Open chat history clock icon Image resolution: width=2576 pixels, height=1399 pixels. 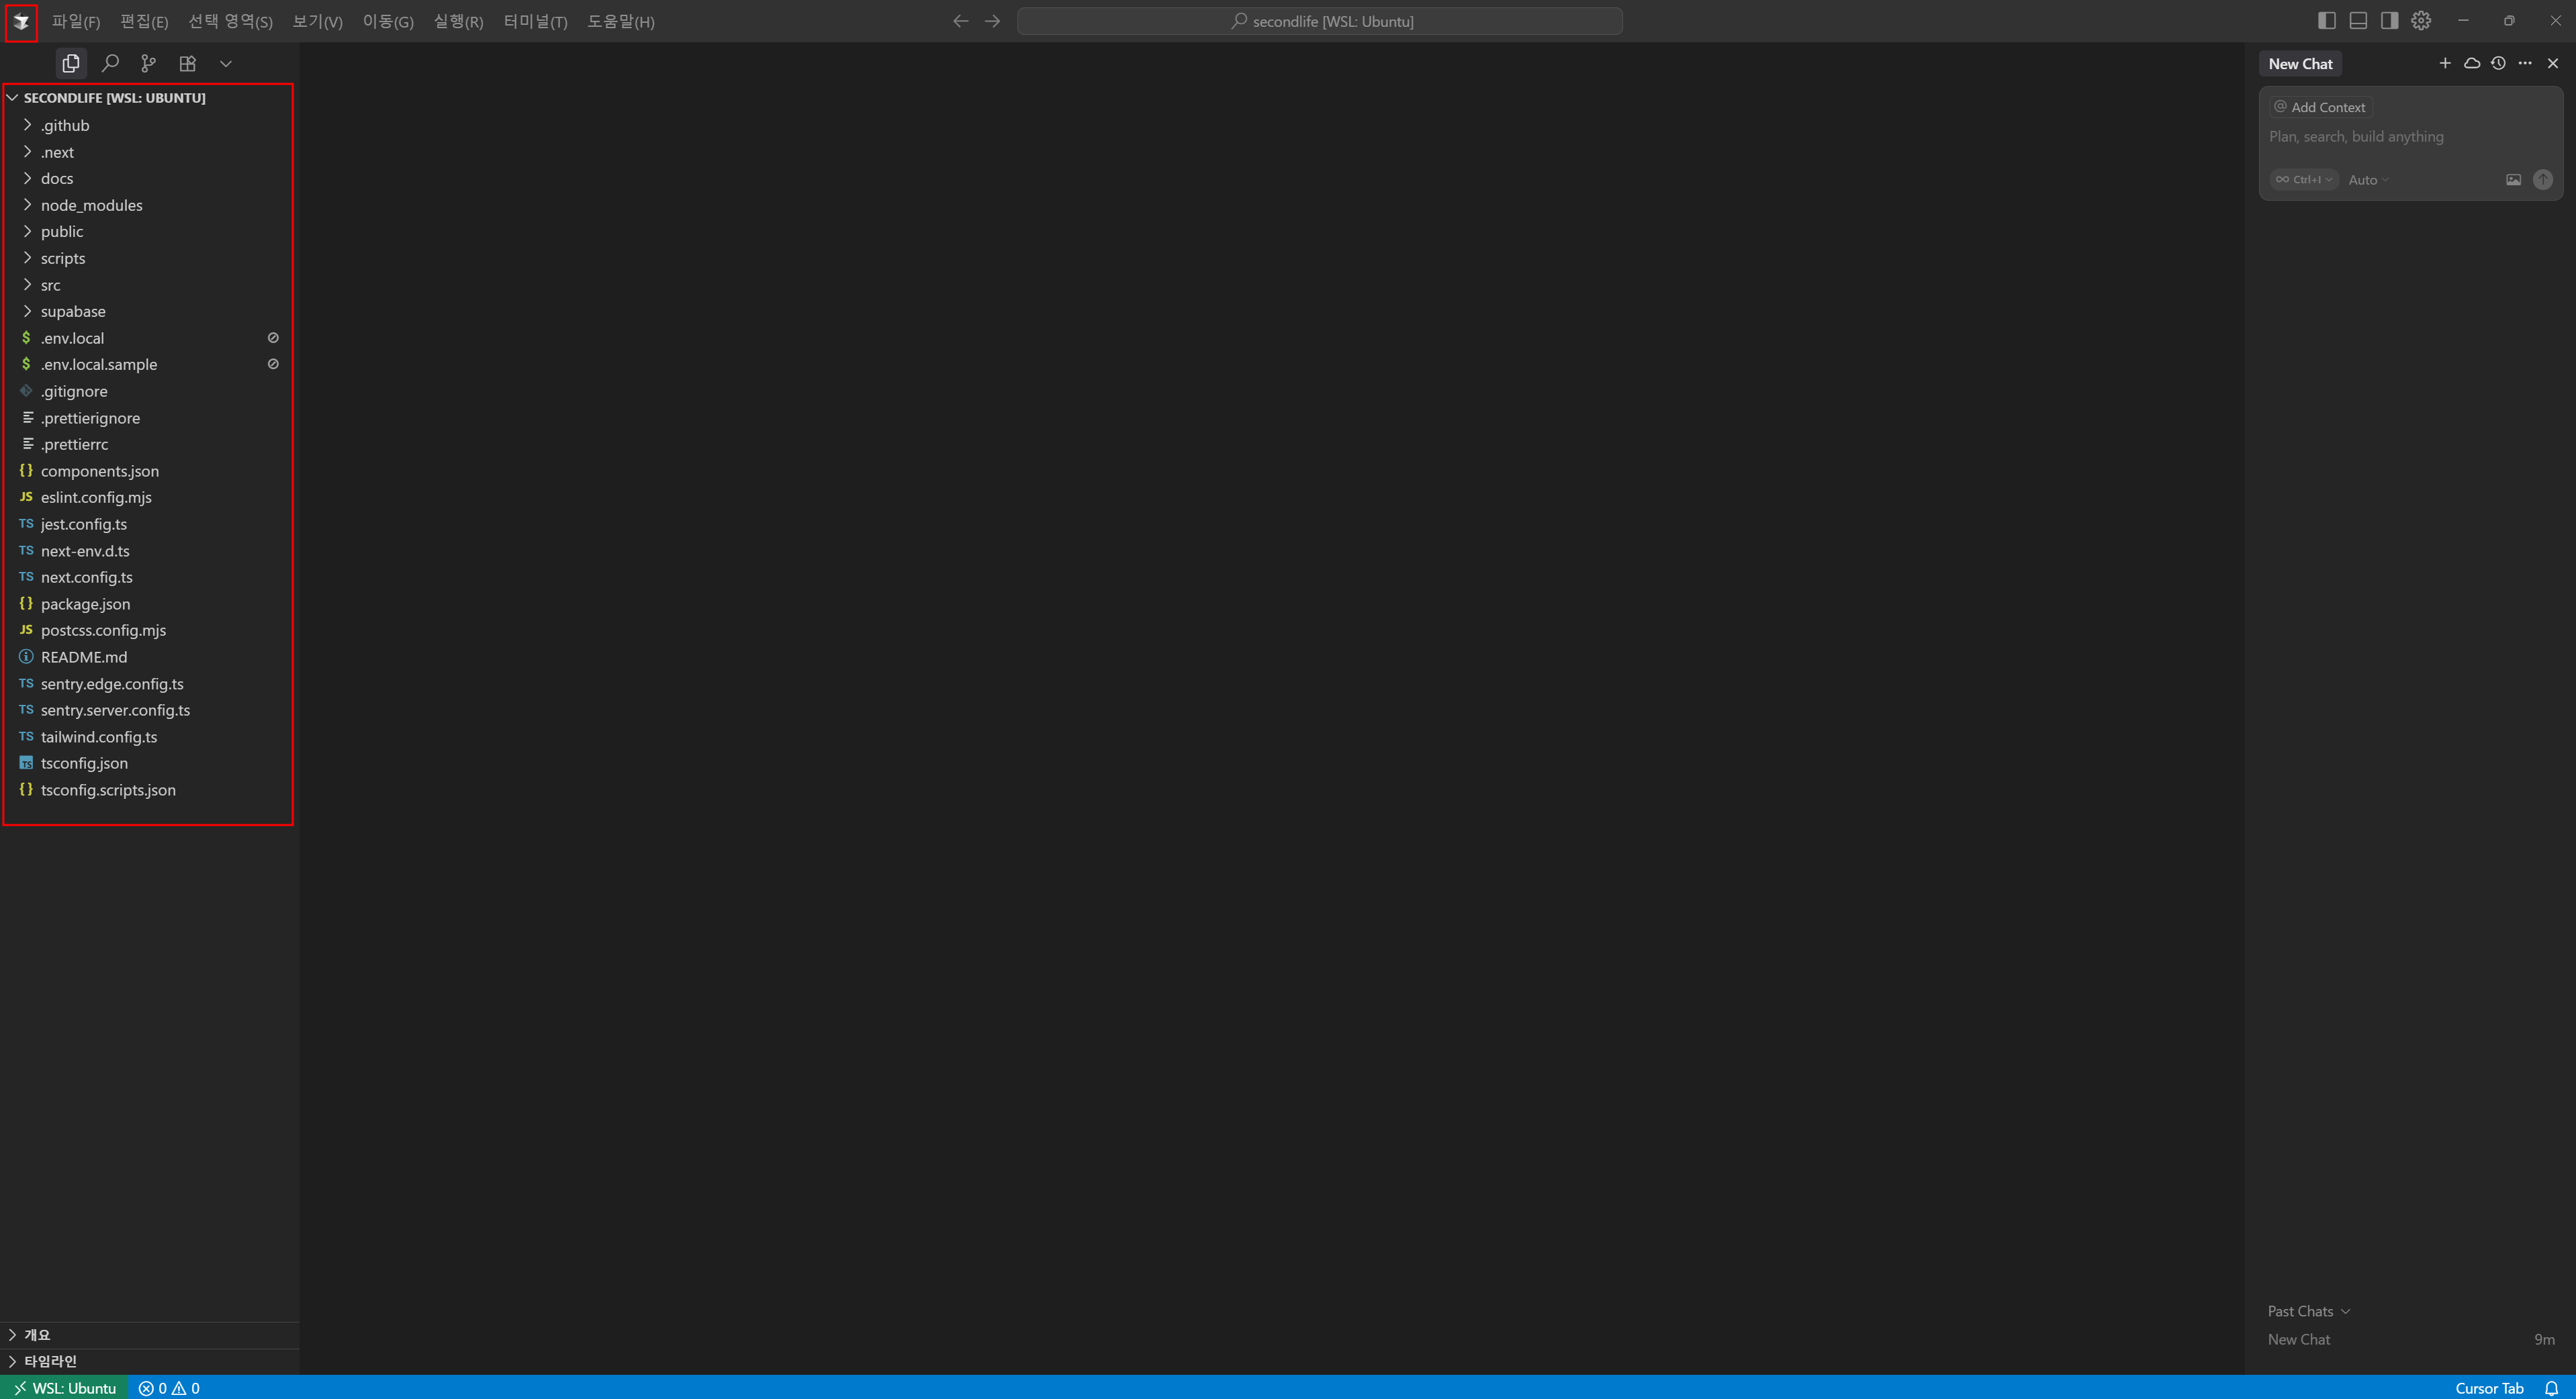tap(2498, 63)
